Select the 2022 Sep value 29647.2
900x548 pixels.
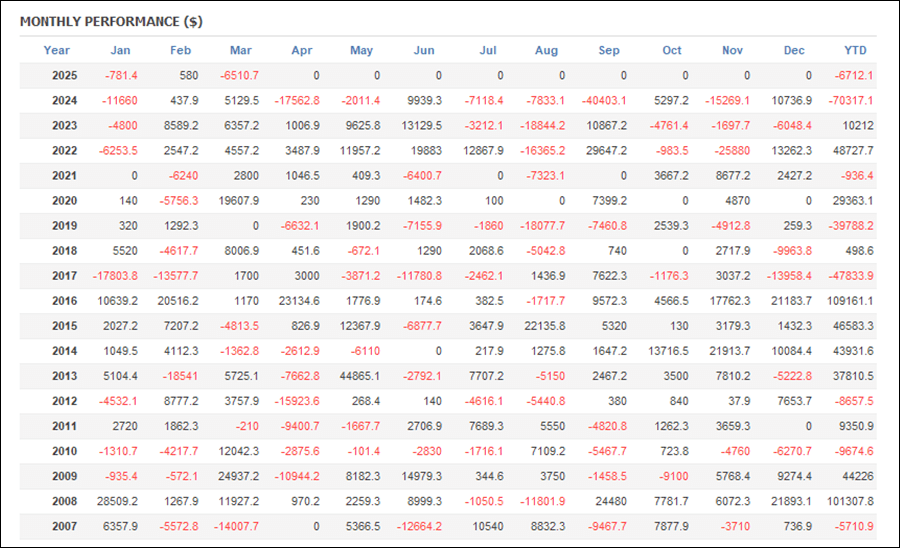(x=606, y=151)
